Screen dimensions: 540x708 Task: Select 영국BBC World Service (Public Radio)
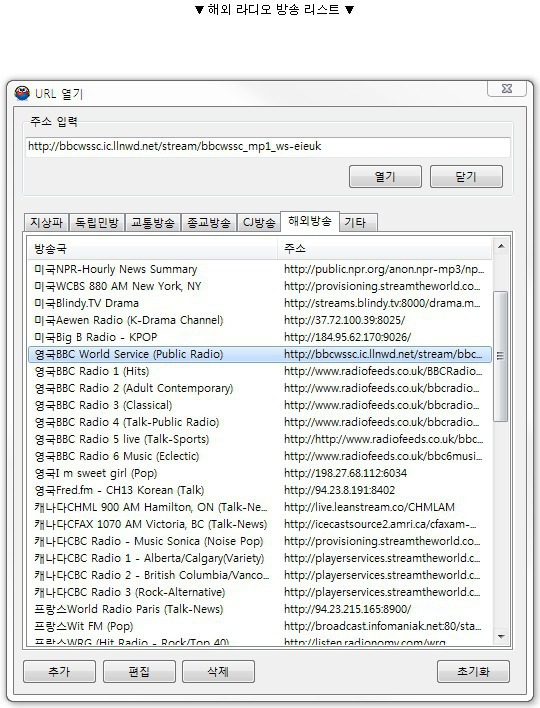point(259,354)
